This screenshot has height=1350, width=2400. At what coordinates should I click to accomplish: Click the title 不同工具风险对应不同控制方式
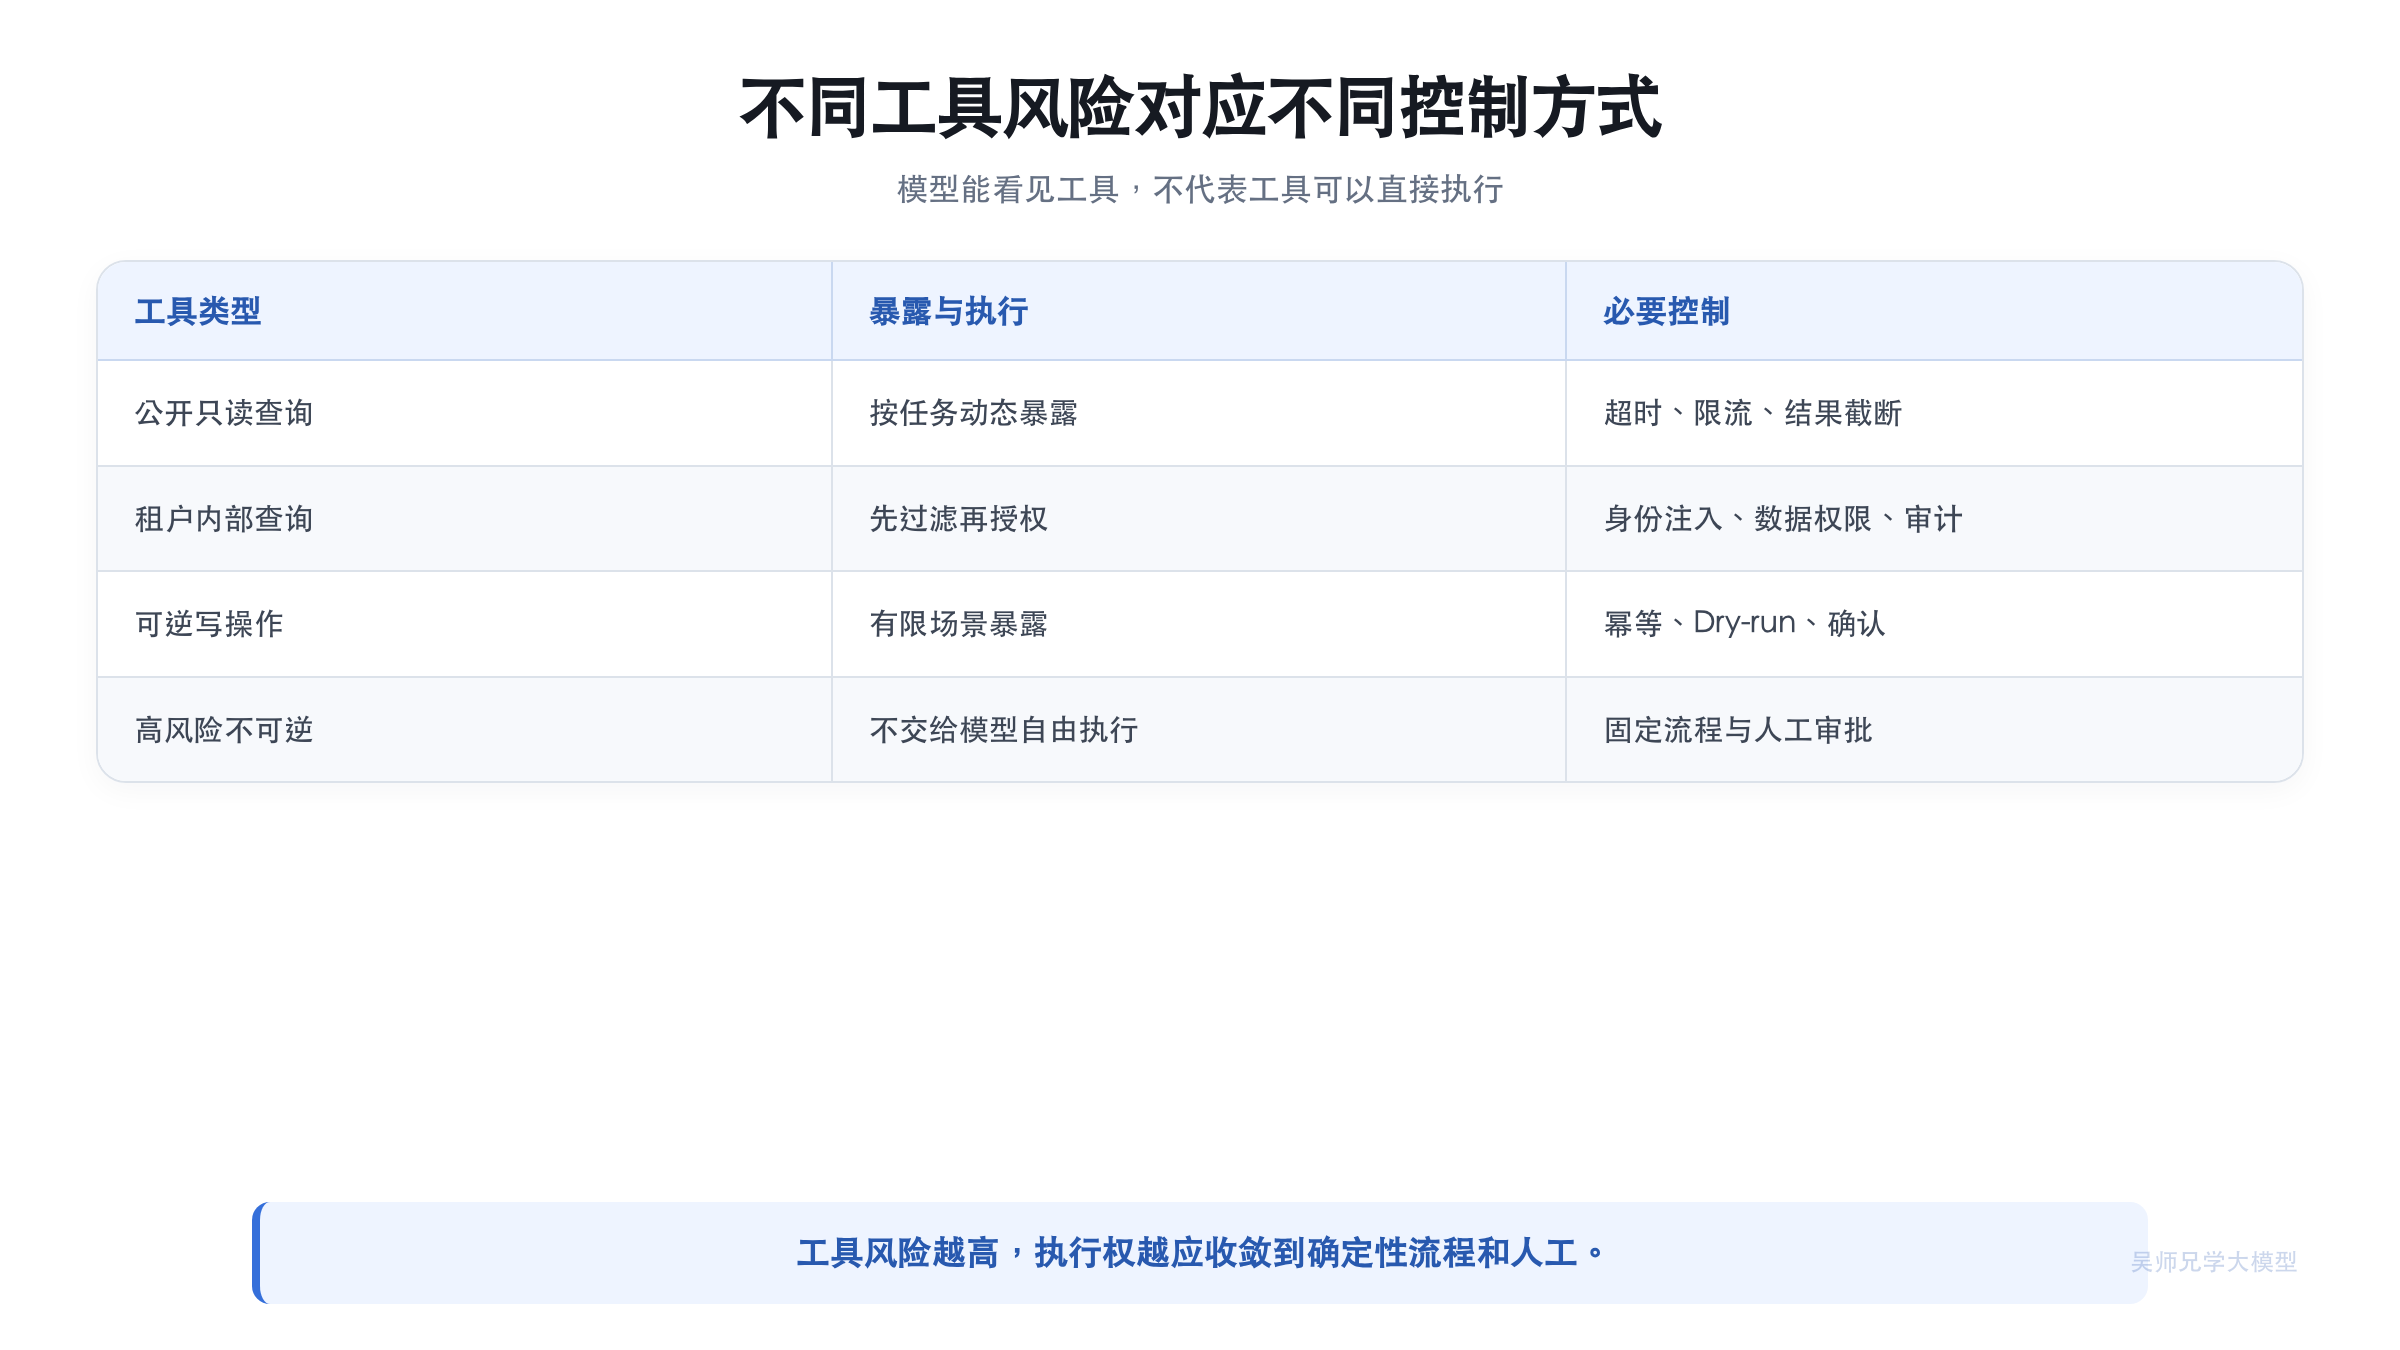click(x=1200, y=107)
